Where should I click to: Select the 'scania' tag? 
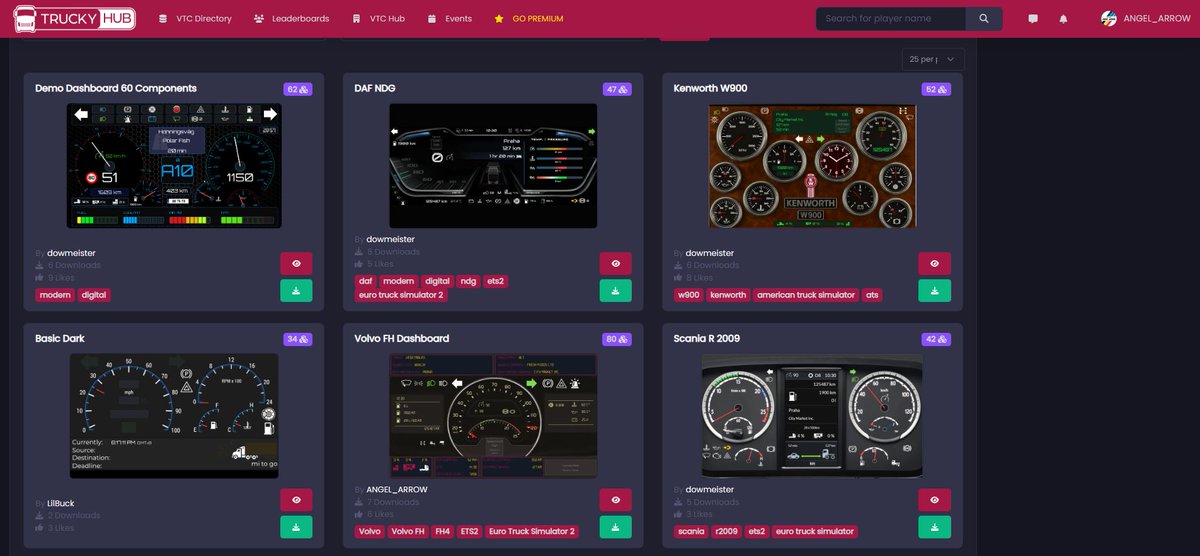[x=691, y=532]
